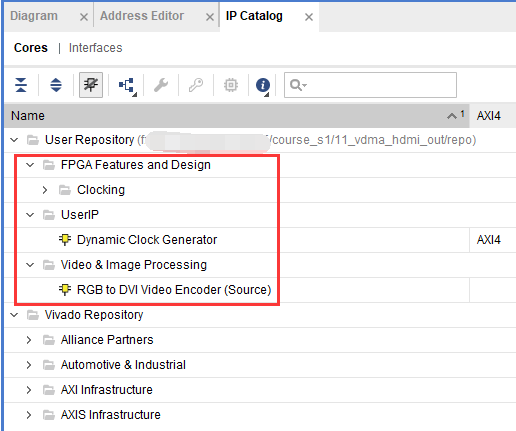Toggle the hide incompatible IP filter button
516x431 pixels.
click(x=91, y=85)
